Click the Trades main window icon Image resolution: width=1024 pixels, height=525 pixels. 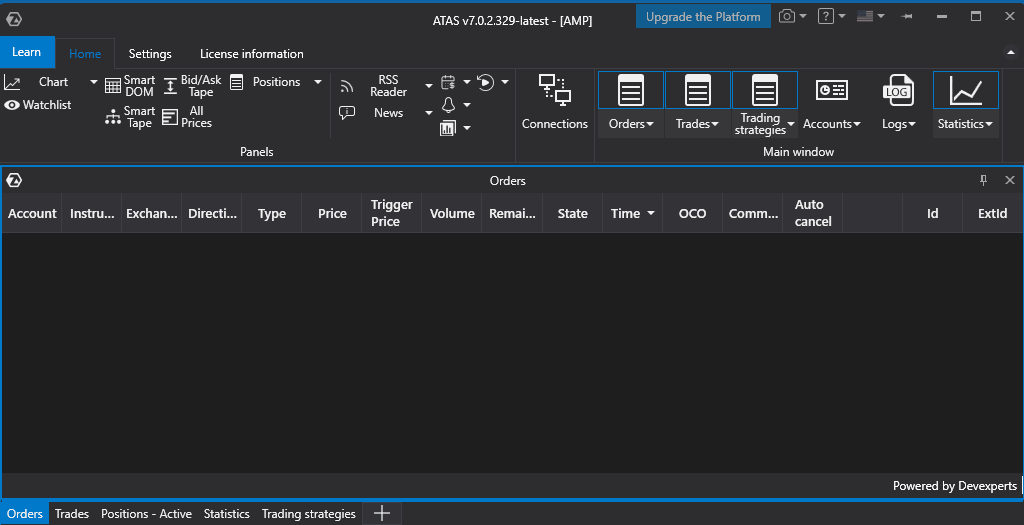697,90
